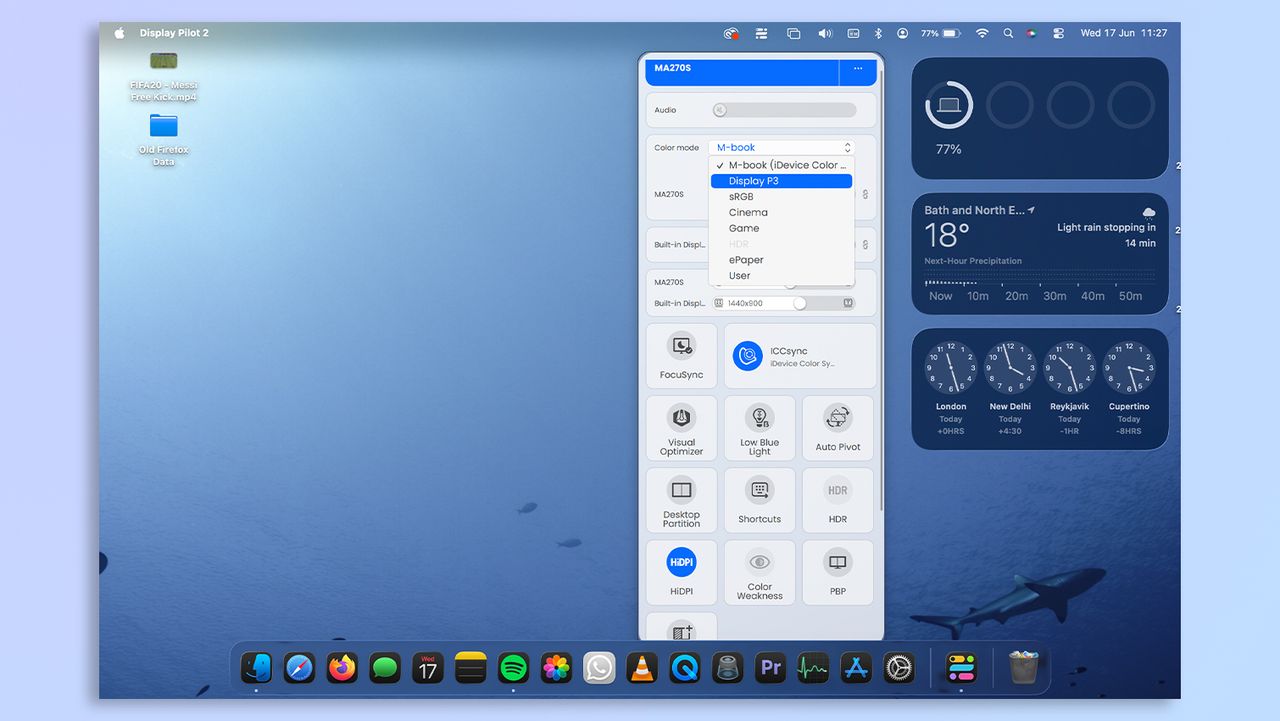Select FIFA20 Messi Free Kick.mp4 desktop file
The width and height of the screenshot is (1280, 721).
click(163, 75)
